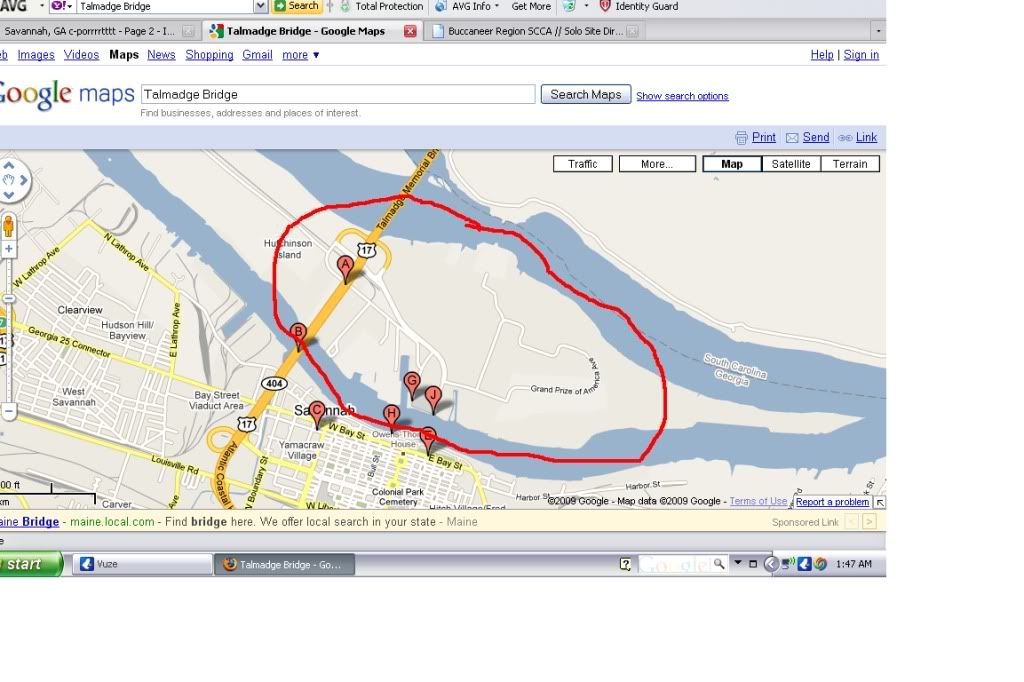This screenshot has width=1024, height=682.
Task: Open the More... map layers dropdown
Action: (656, 164)
